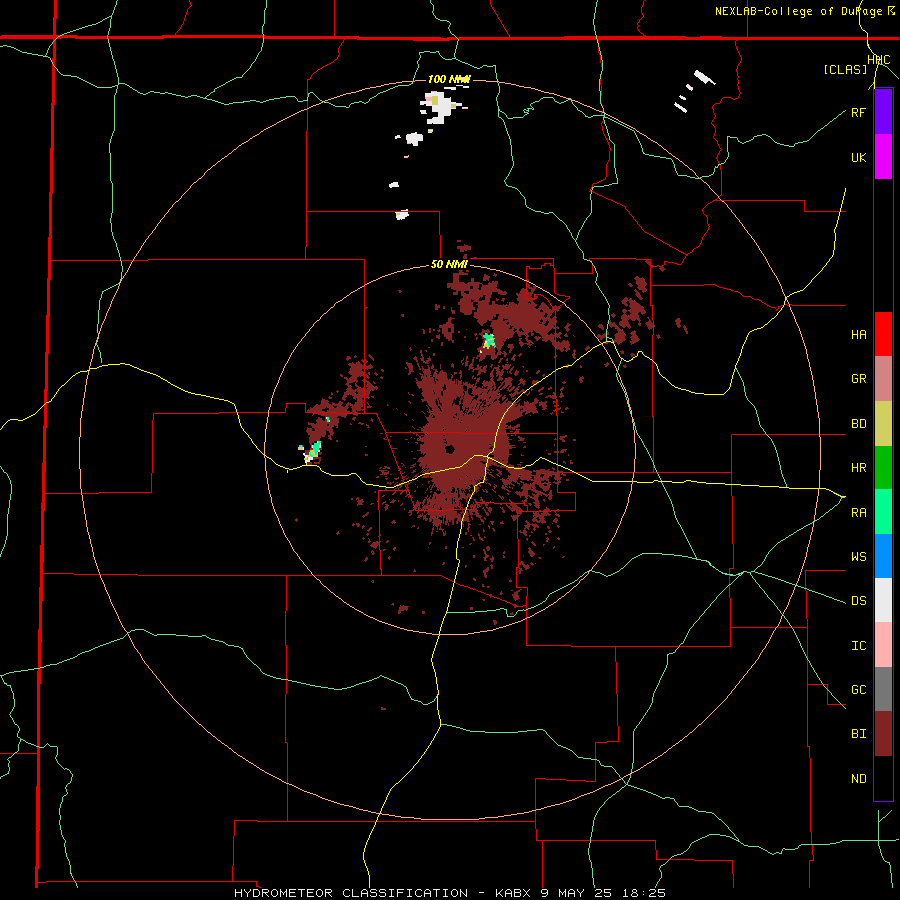Select the GR legend label
Image resolution: width=900 pixels, height=900 pixels.
(x=858, y=379)
